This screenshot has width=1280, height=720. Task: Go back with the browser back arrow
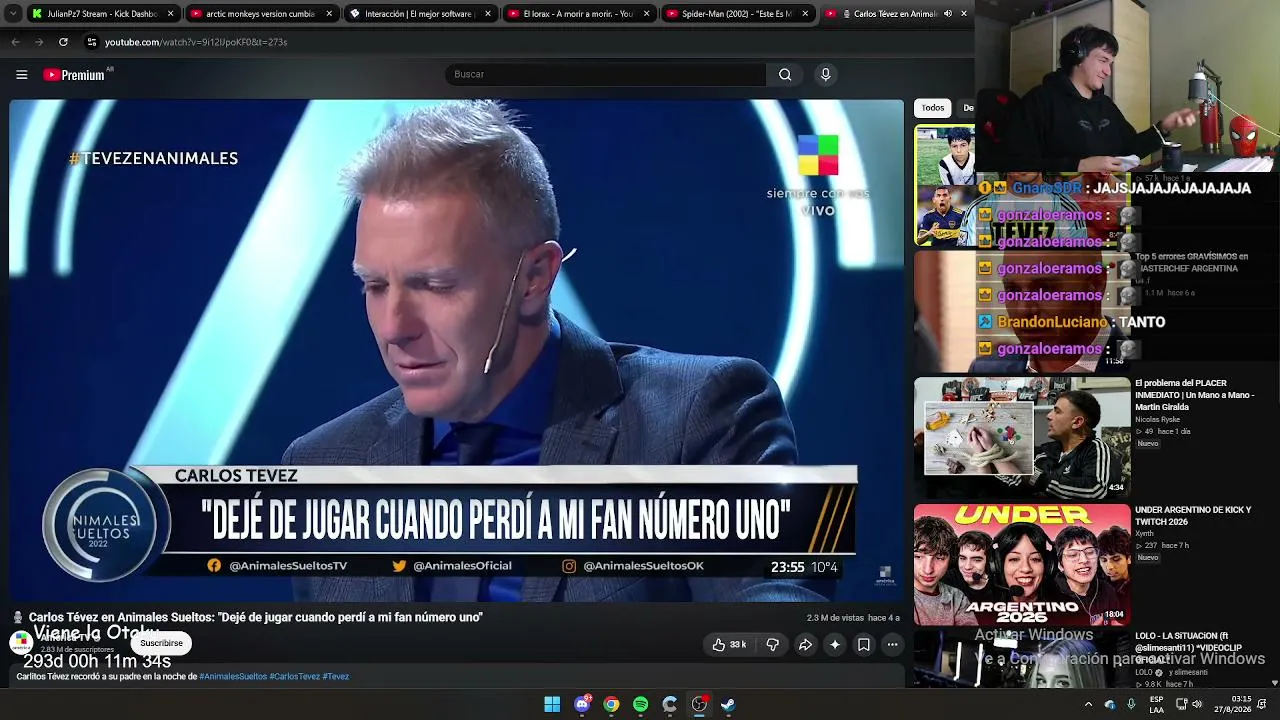click(15, 42)
